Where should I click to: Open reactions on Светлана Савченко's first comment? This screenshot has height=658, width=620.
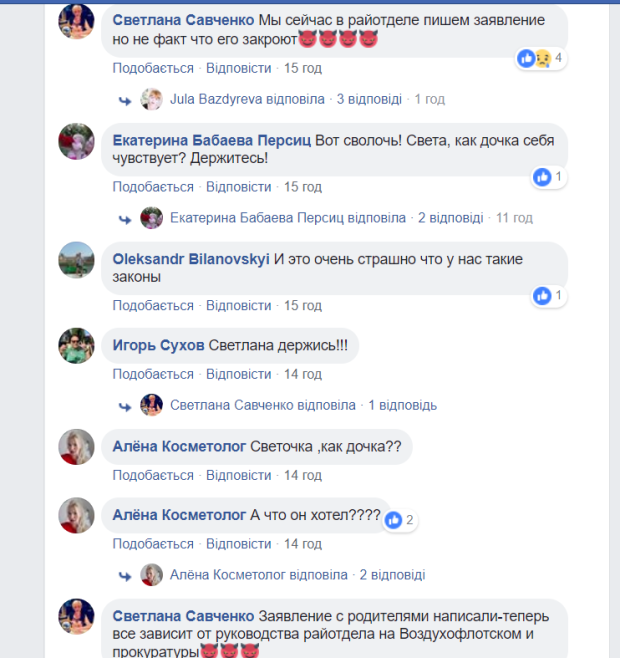[x=541, y=58]
